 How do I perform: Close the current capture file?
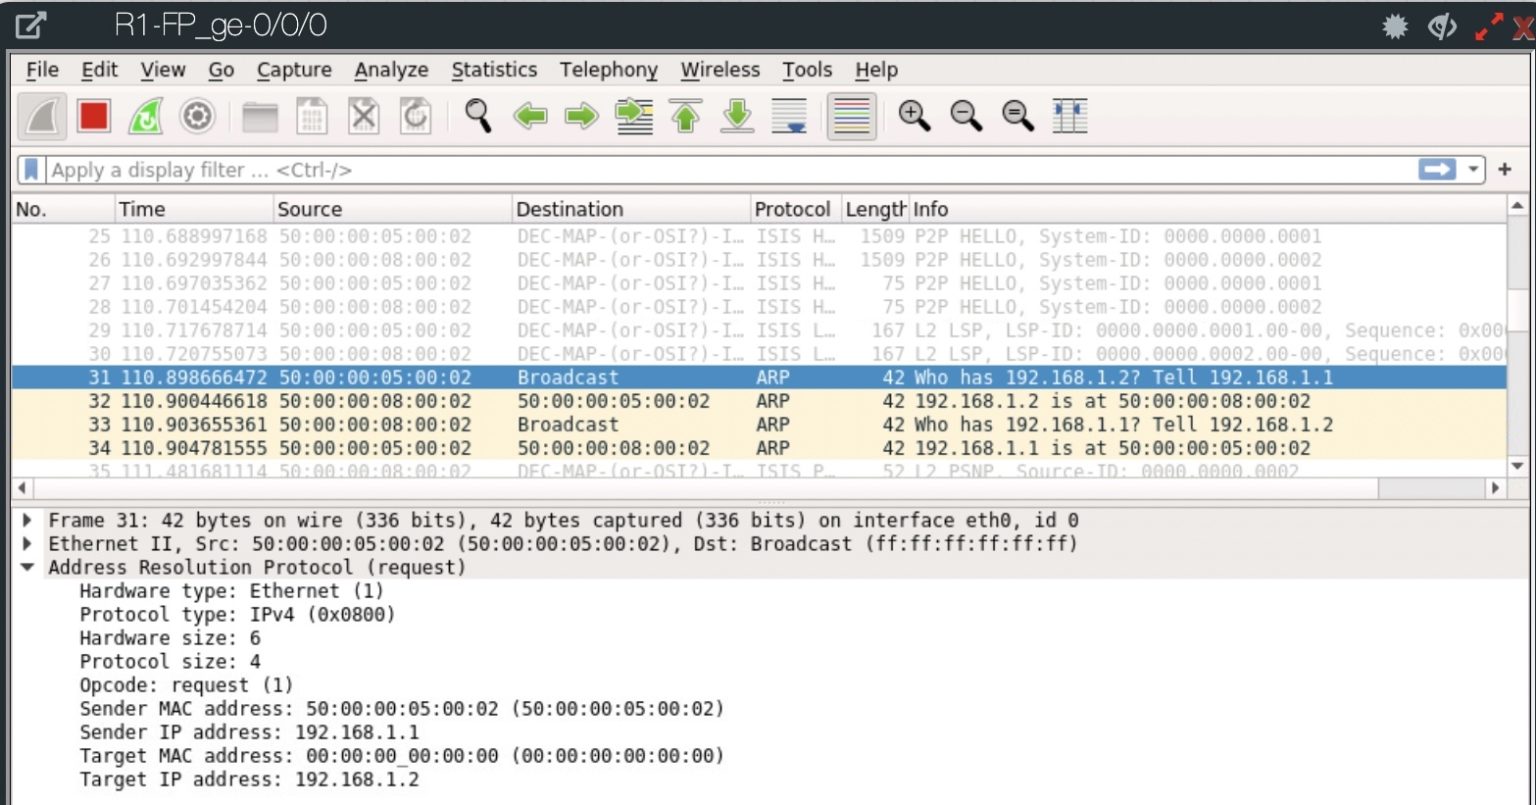point(364,116)
